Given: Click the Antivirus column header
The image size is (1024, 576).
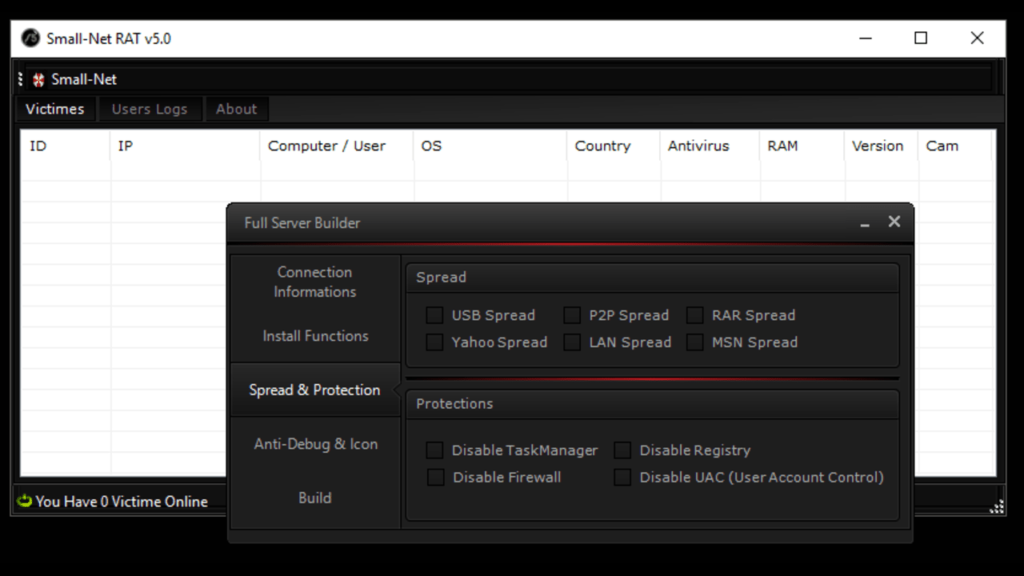Looking at the screenshot, I should tap(710, 146).
